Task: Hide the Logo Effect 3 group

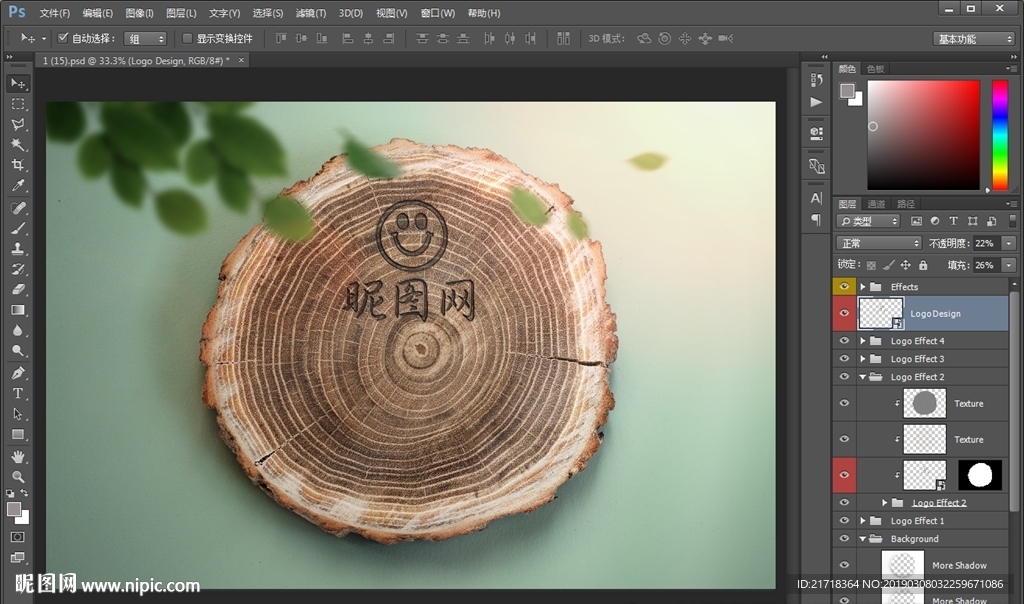Action: tap(844, 358)
